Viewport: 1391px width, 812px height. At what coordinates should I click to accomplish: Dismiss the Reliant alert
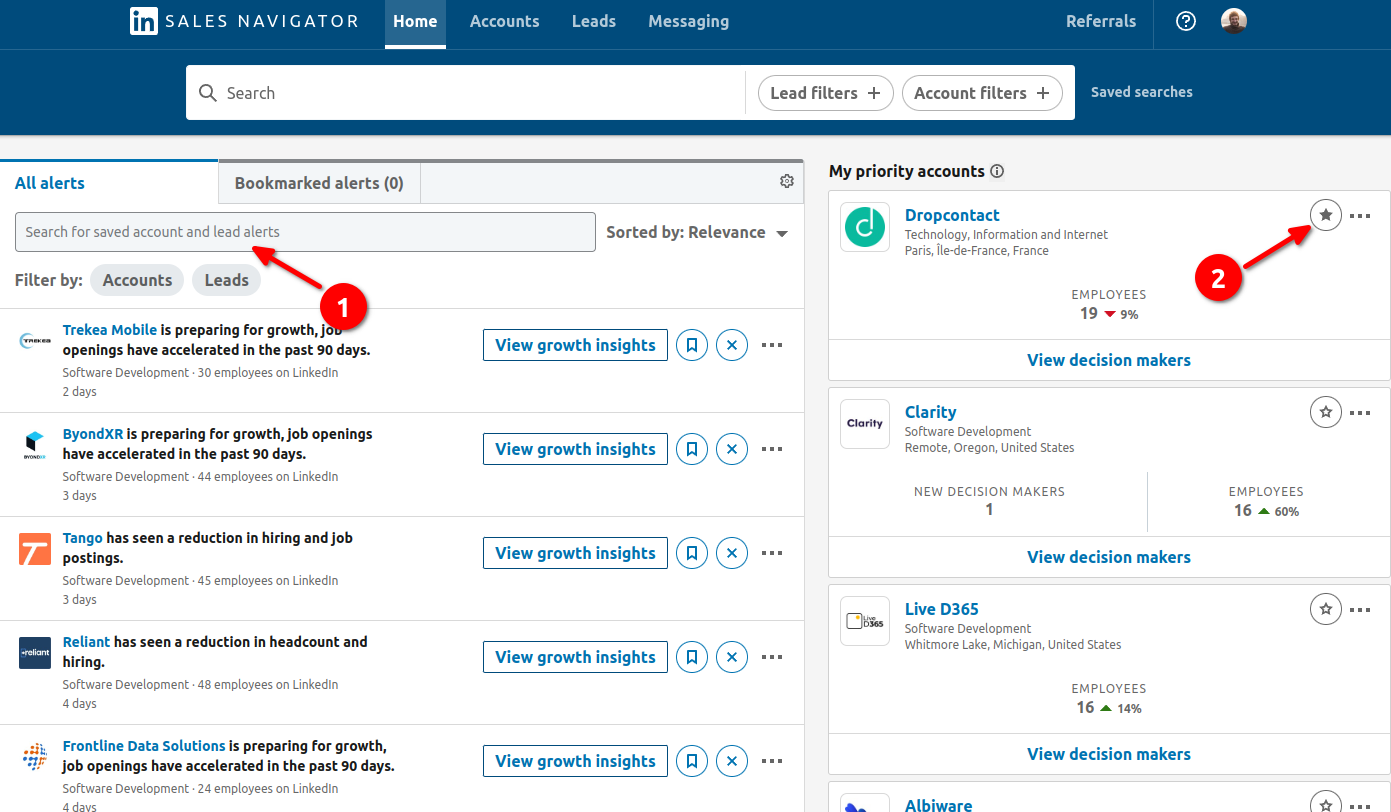click(732, 657)
